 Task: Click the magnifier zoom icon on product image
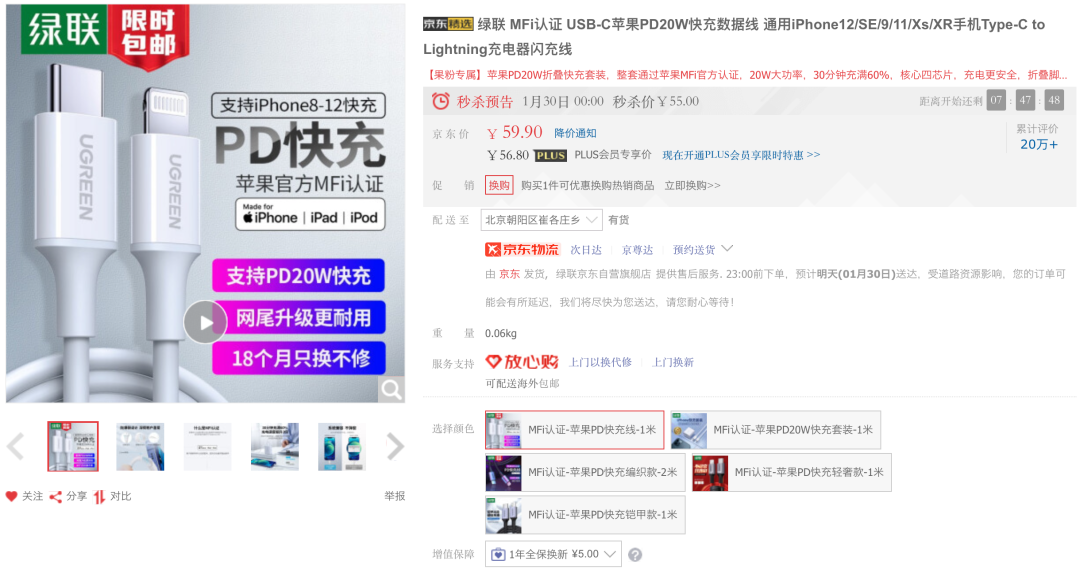click(391, 390)
